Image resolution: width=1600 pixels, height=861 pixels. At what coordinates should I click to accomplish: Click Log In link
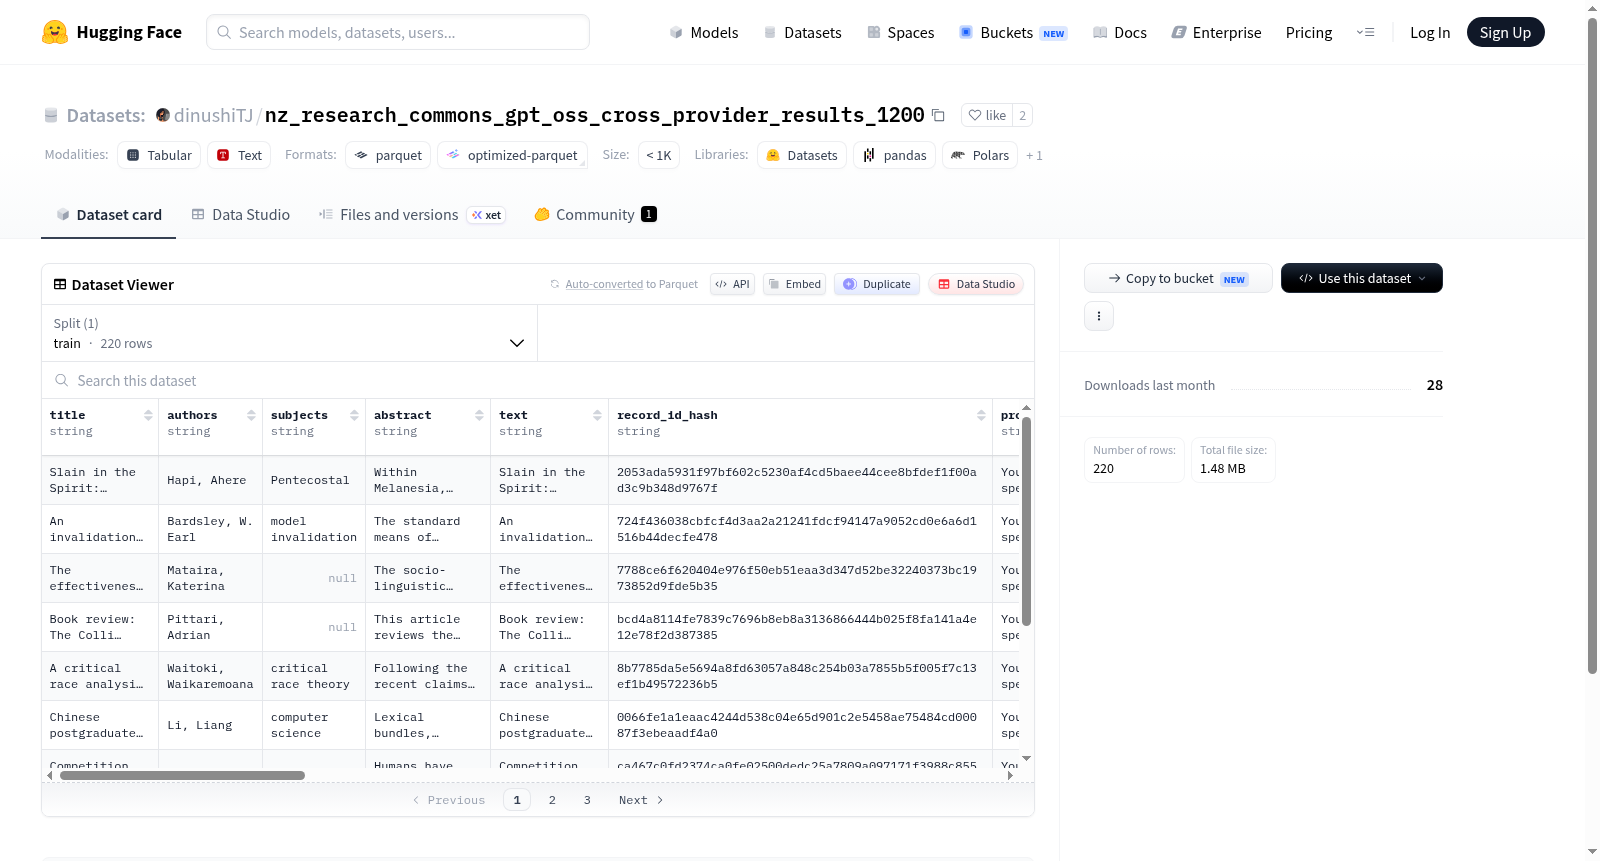pyautogui.click(x=1430, y=32)
